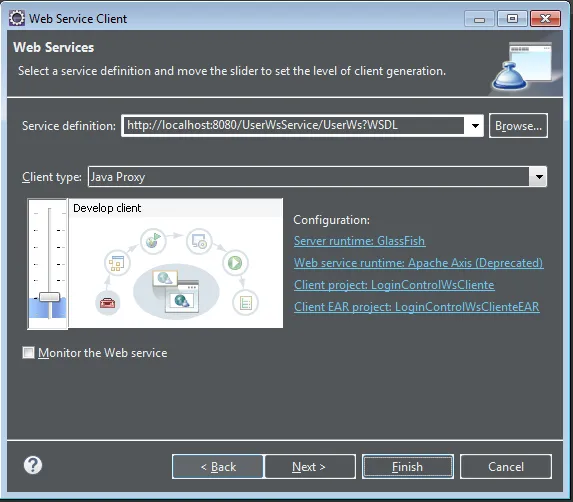573x502 pixels.
Task: Click the Client EAR project link
Action: click(x=417, y=307)
